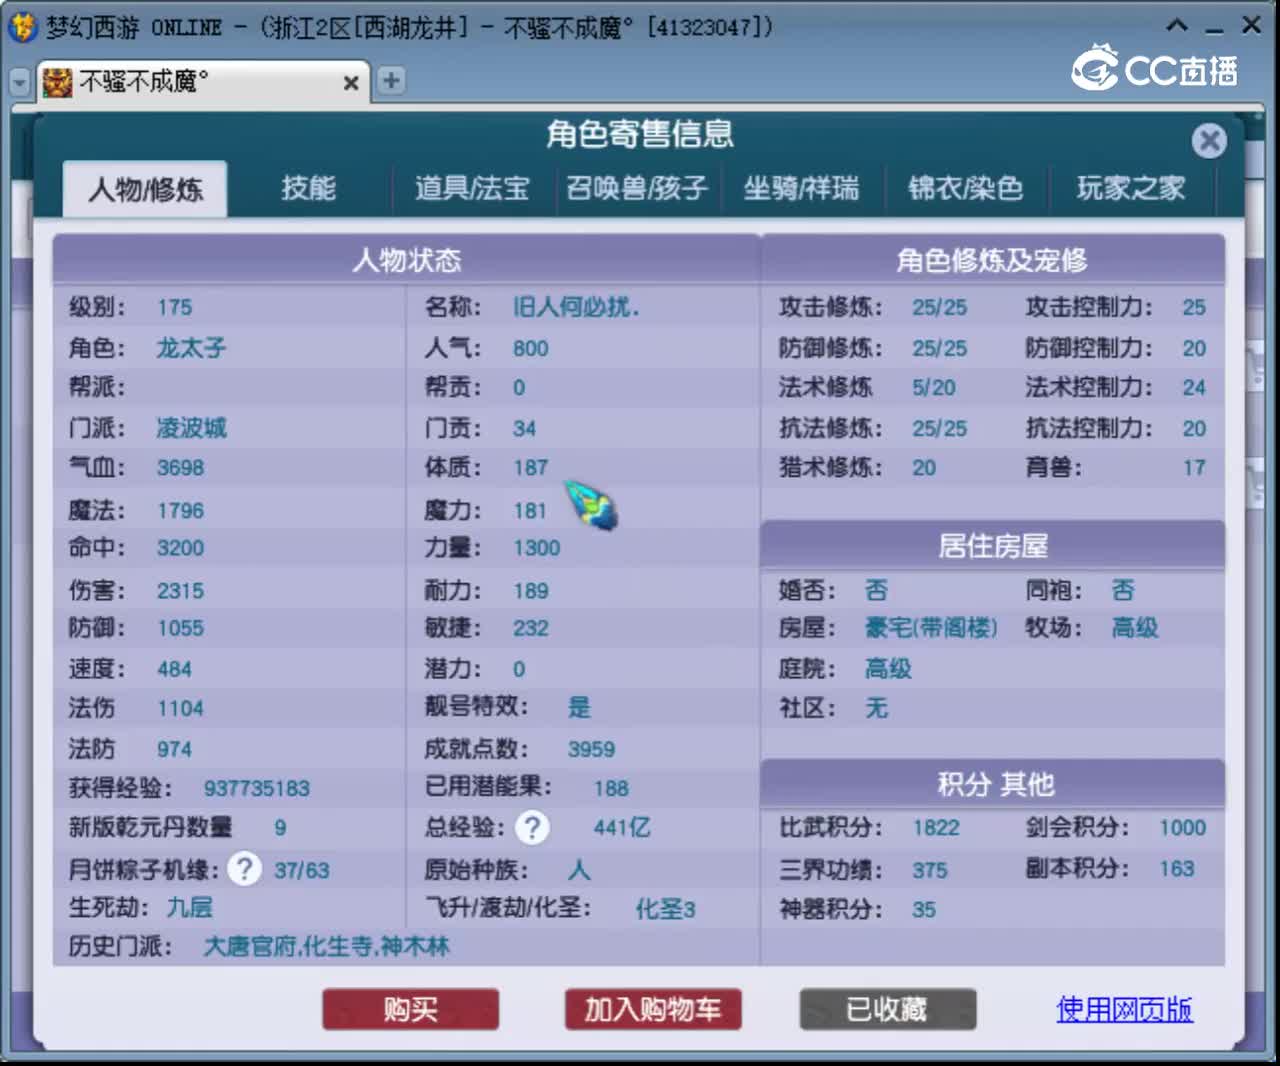The height and width of the screenshot is (1066, 1280).
Task: Click the 生死劫 value 九层
Action: pos(189,907)
